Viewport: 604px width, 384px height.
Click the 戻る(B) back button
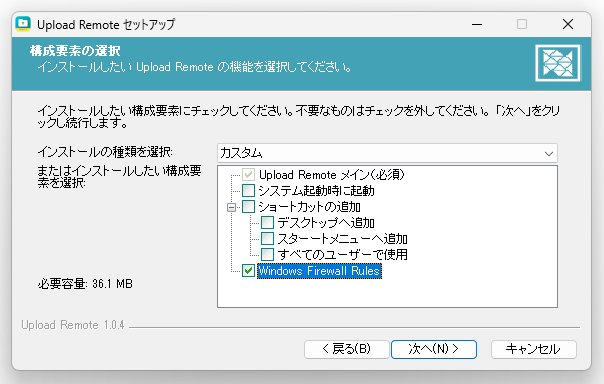346,349
